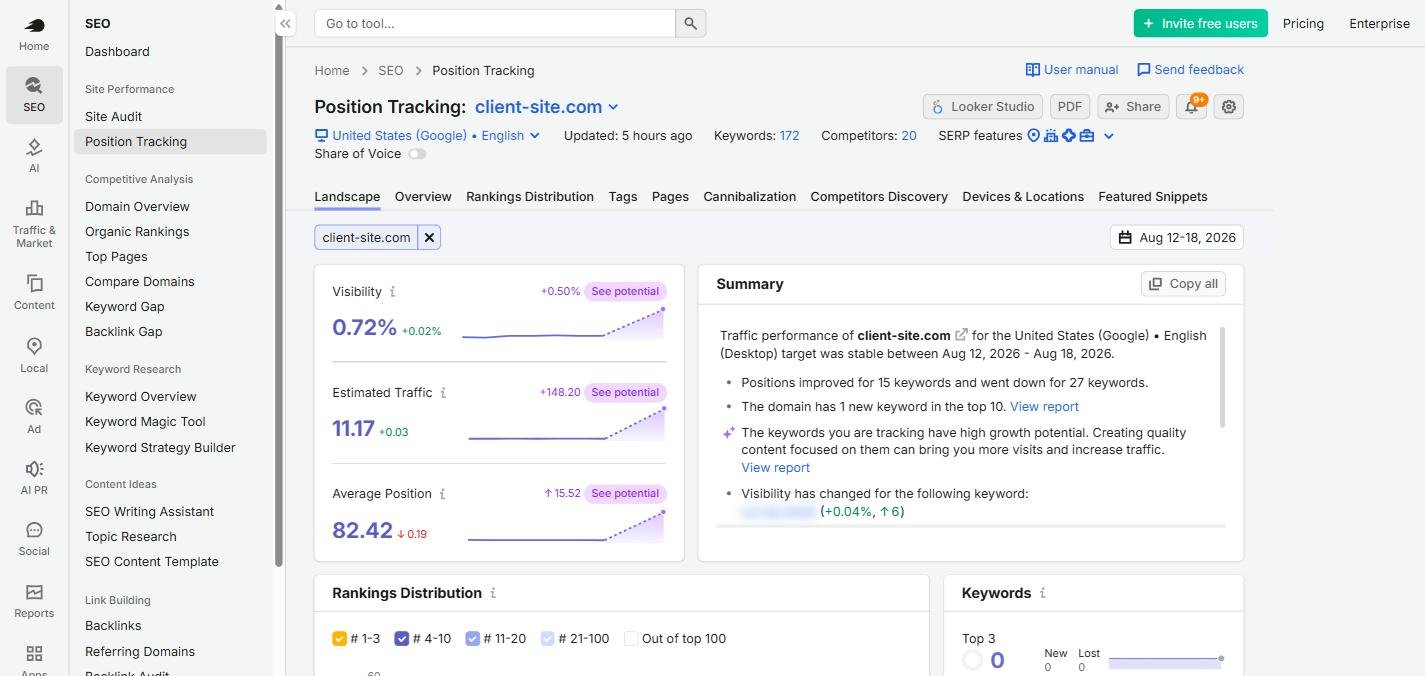Uncheck the # 11-20 checkbox
Screen dimensions: 1425x676
(x=472, y=639)
